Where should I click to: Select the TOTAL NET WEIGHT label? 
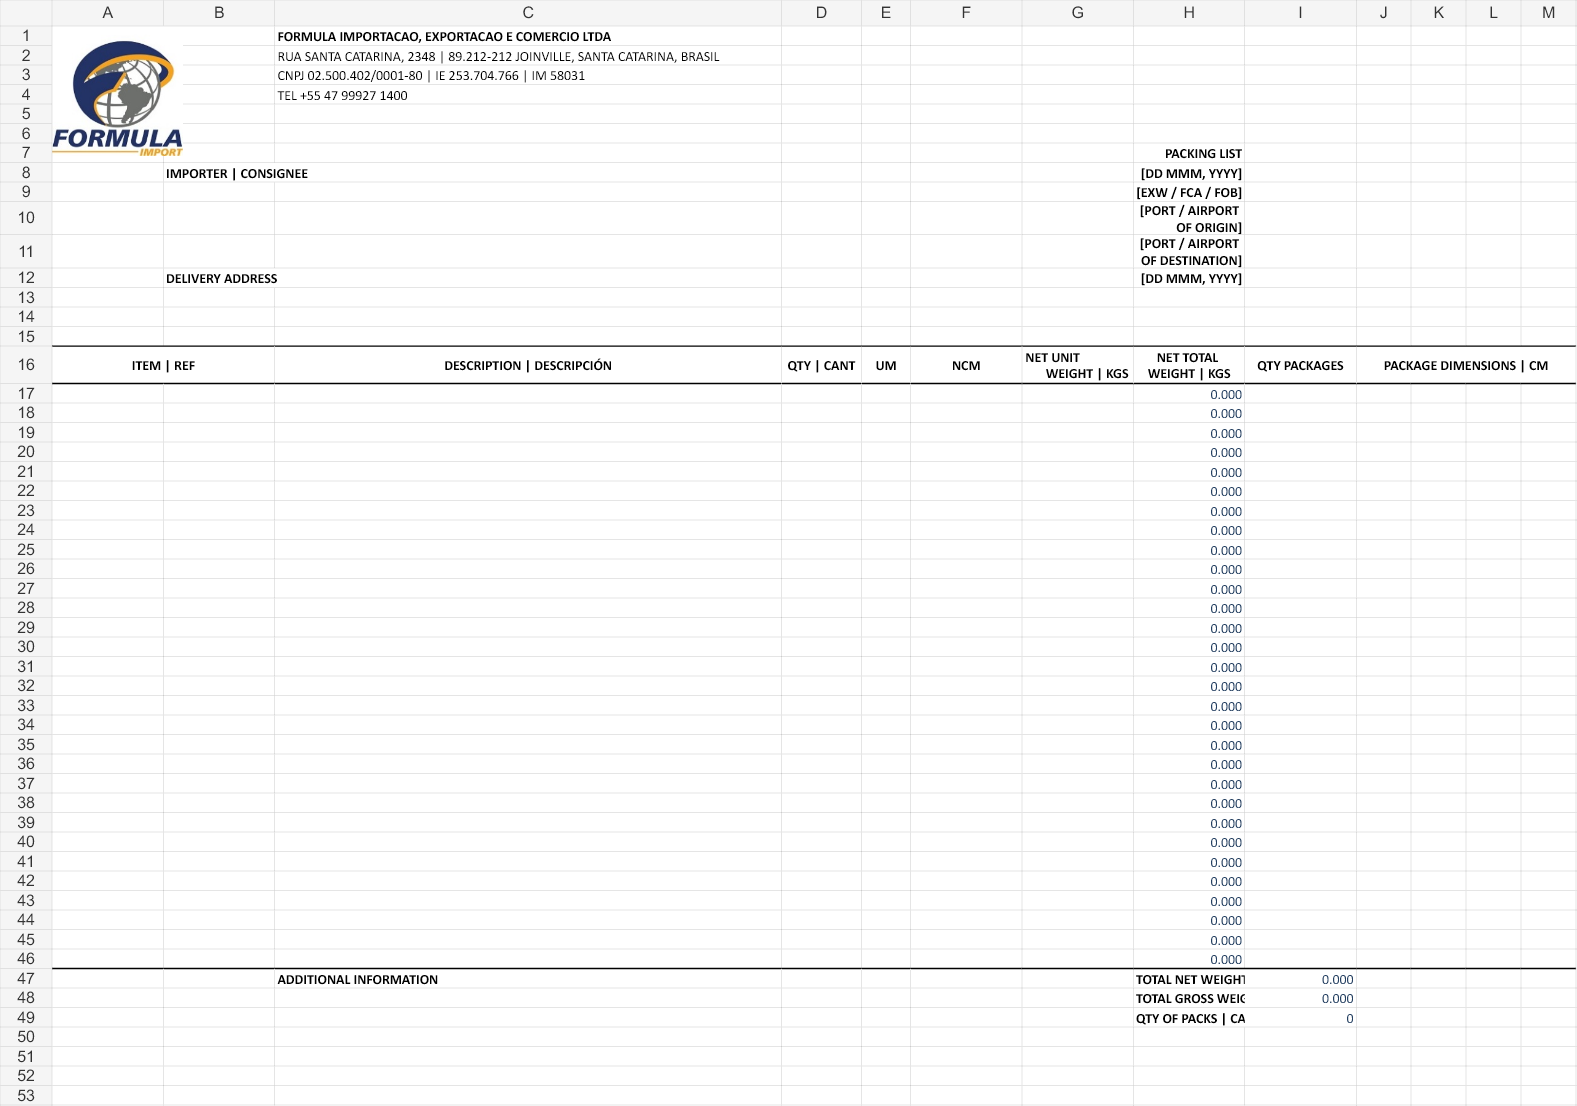coord(1190,980)
